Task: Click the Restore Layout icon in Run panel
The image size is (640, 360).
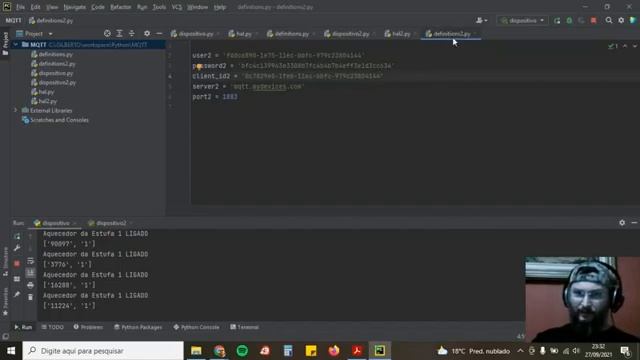Action: [17, 279]
